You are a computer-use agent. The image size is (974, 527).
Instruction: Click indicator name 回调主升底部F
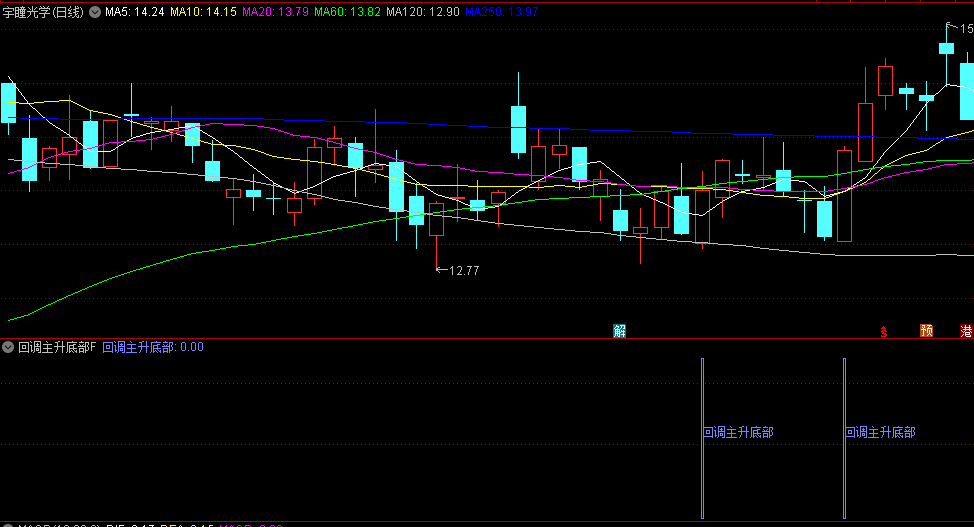[57, 347]
